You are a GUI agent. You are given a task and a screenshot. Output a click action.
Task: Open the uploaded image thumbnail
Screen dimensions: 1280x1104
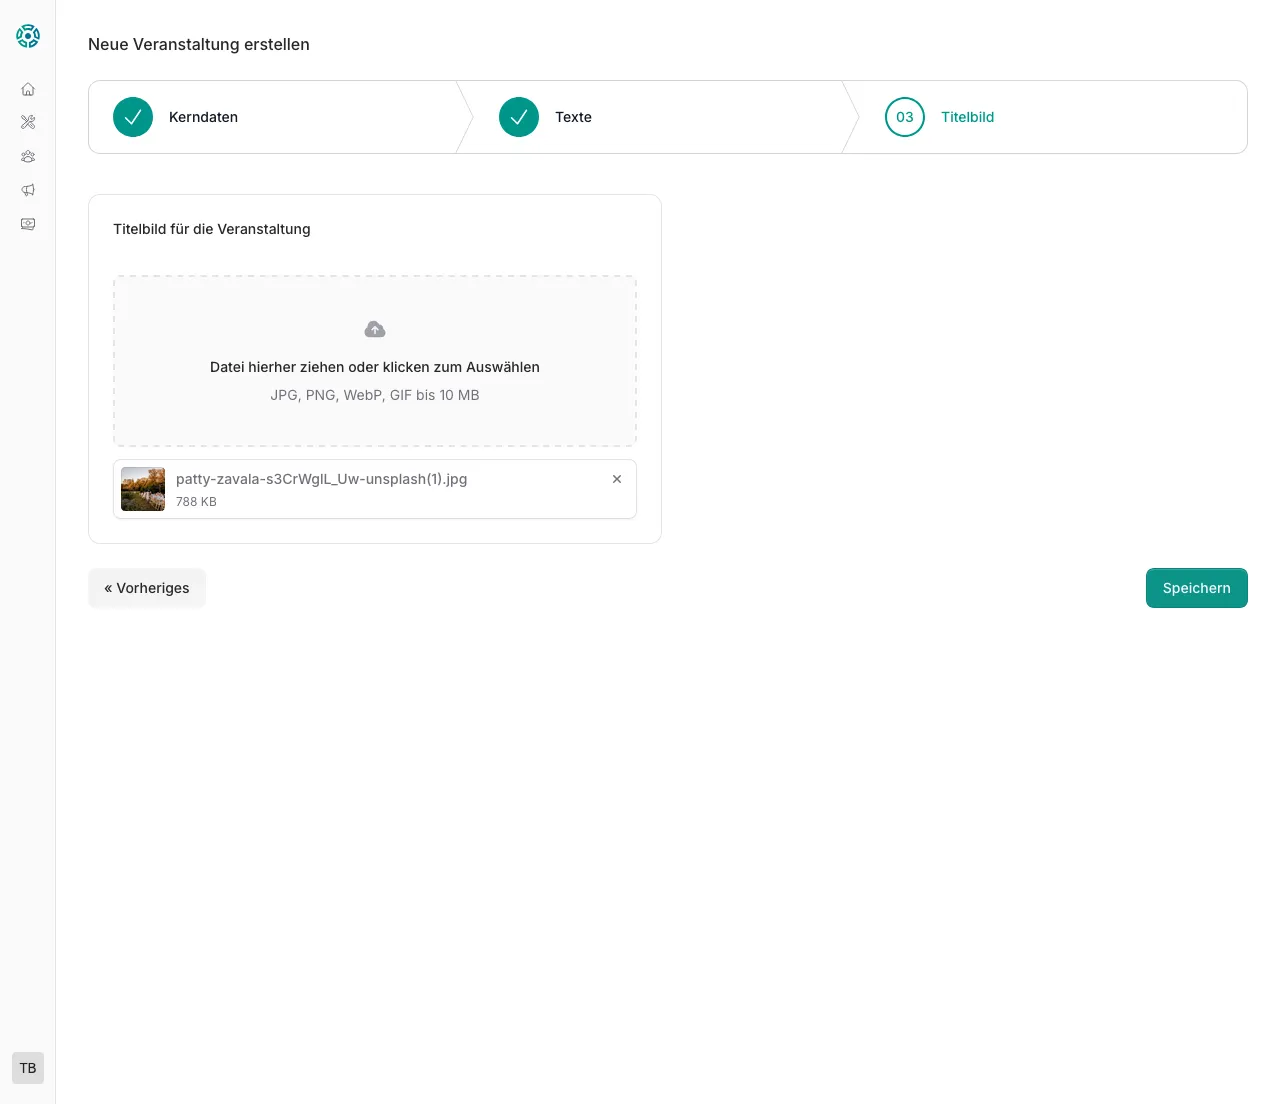click(x=143, y=489)
